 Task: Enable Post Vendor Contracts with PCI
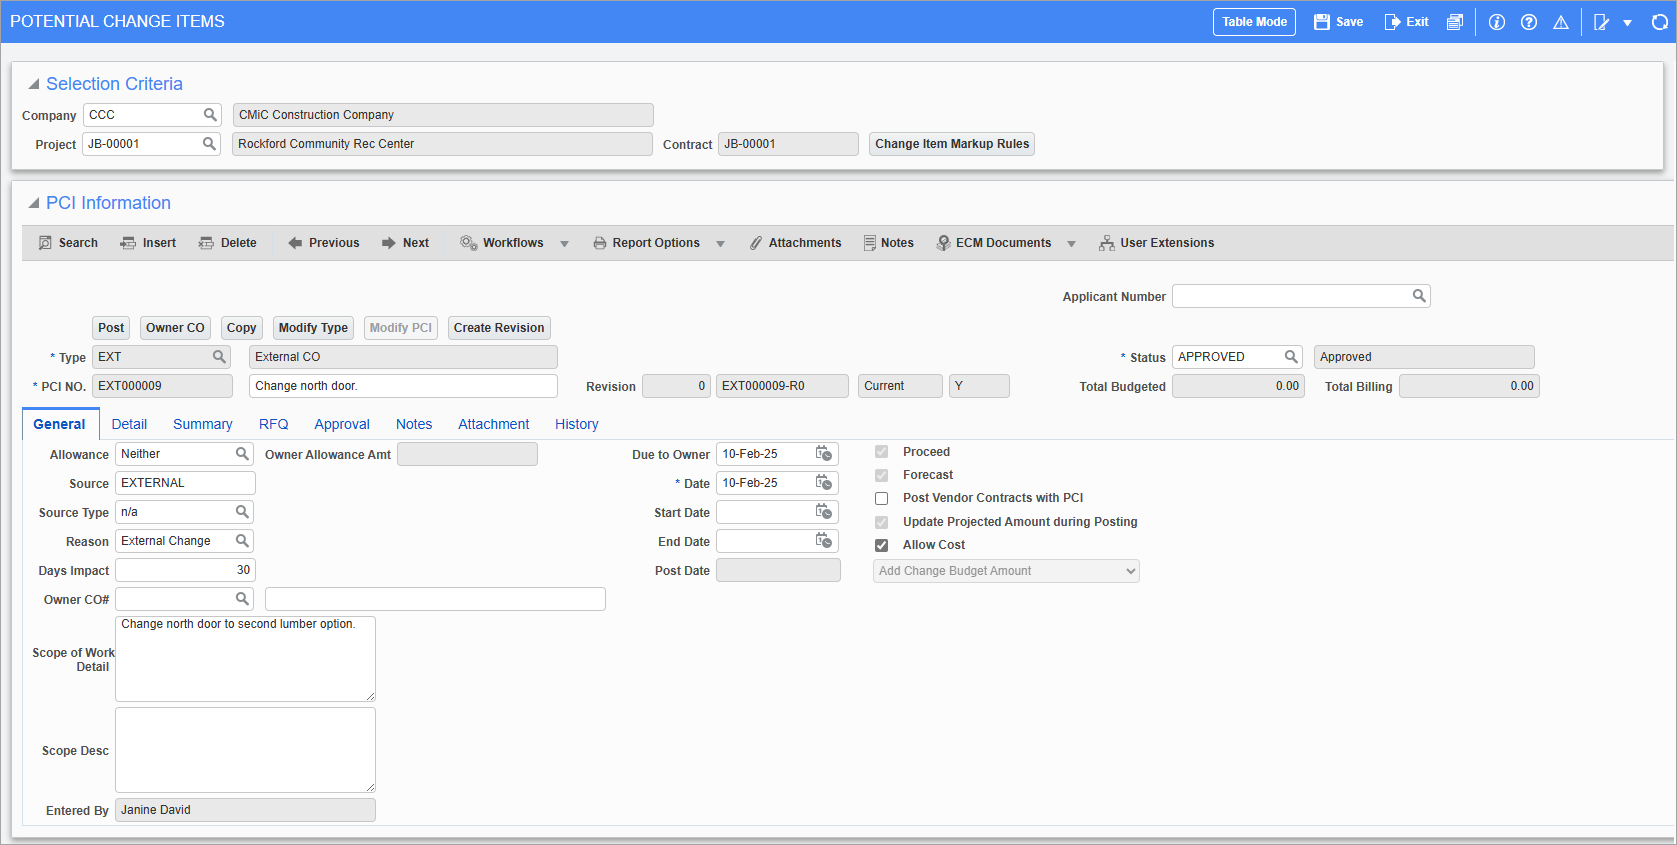(882, 498)
